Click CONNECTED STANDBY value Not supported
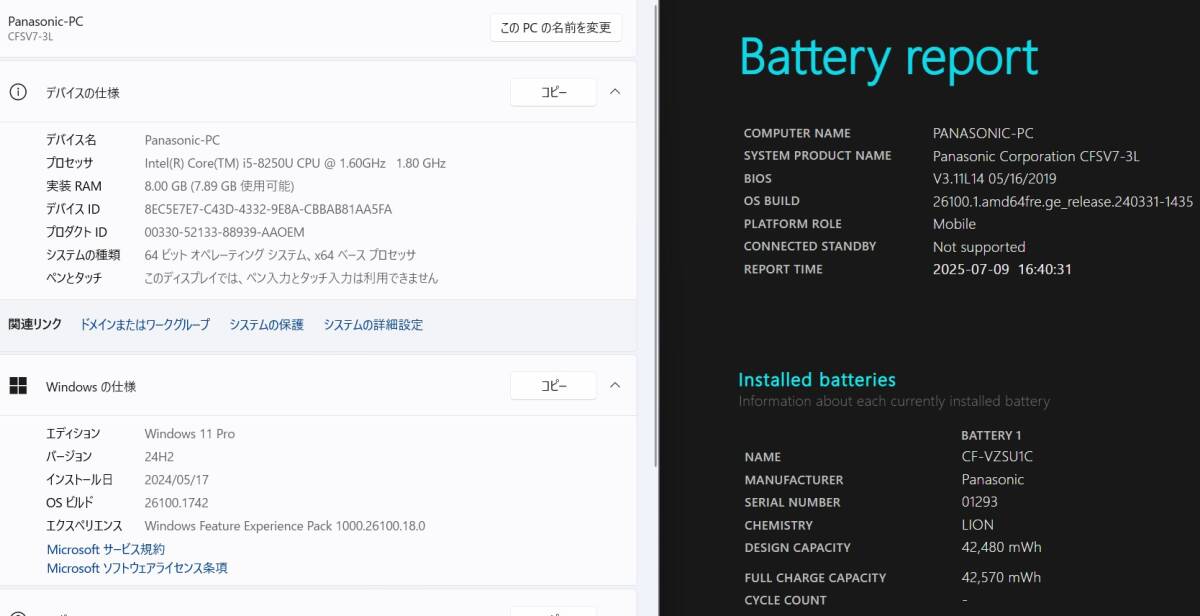 (979, 247)
